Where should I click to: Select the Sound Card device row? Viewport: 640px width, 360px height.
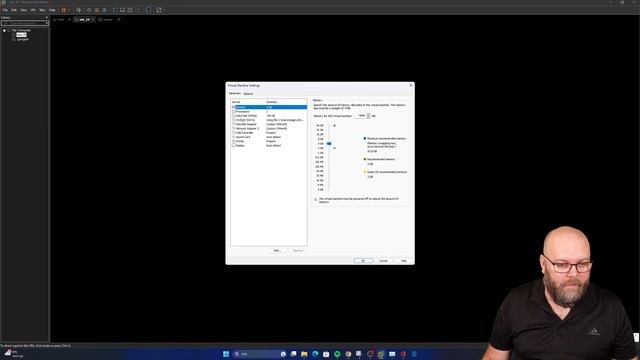(269, 137)
